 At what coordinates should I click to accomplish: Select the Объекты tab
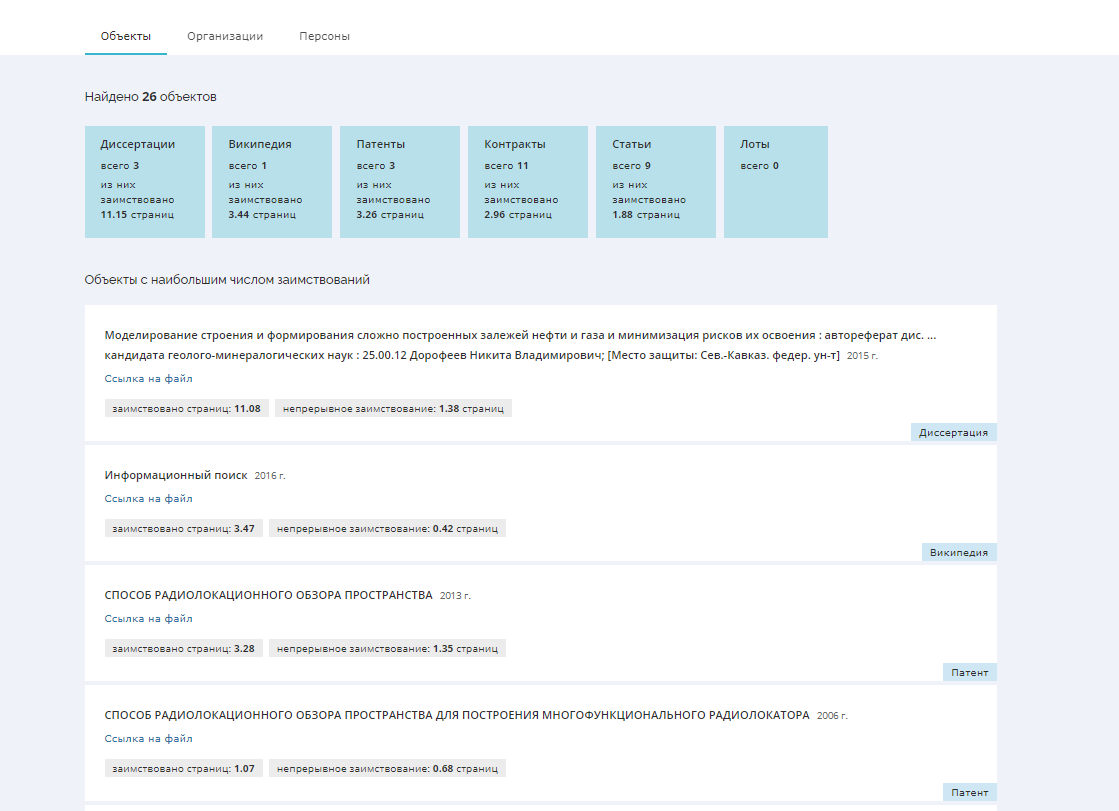pyautogui.click(x=126, y=36)
